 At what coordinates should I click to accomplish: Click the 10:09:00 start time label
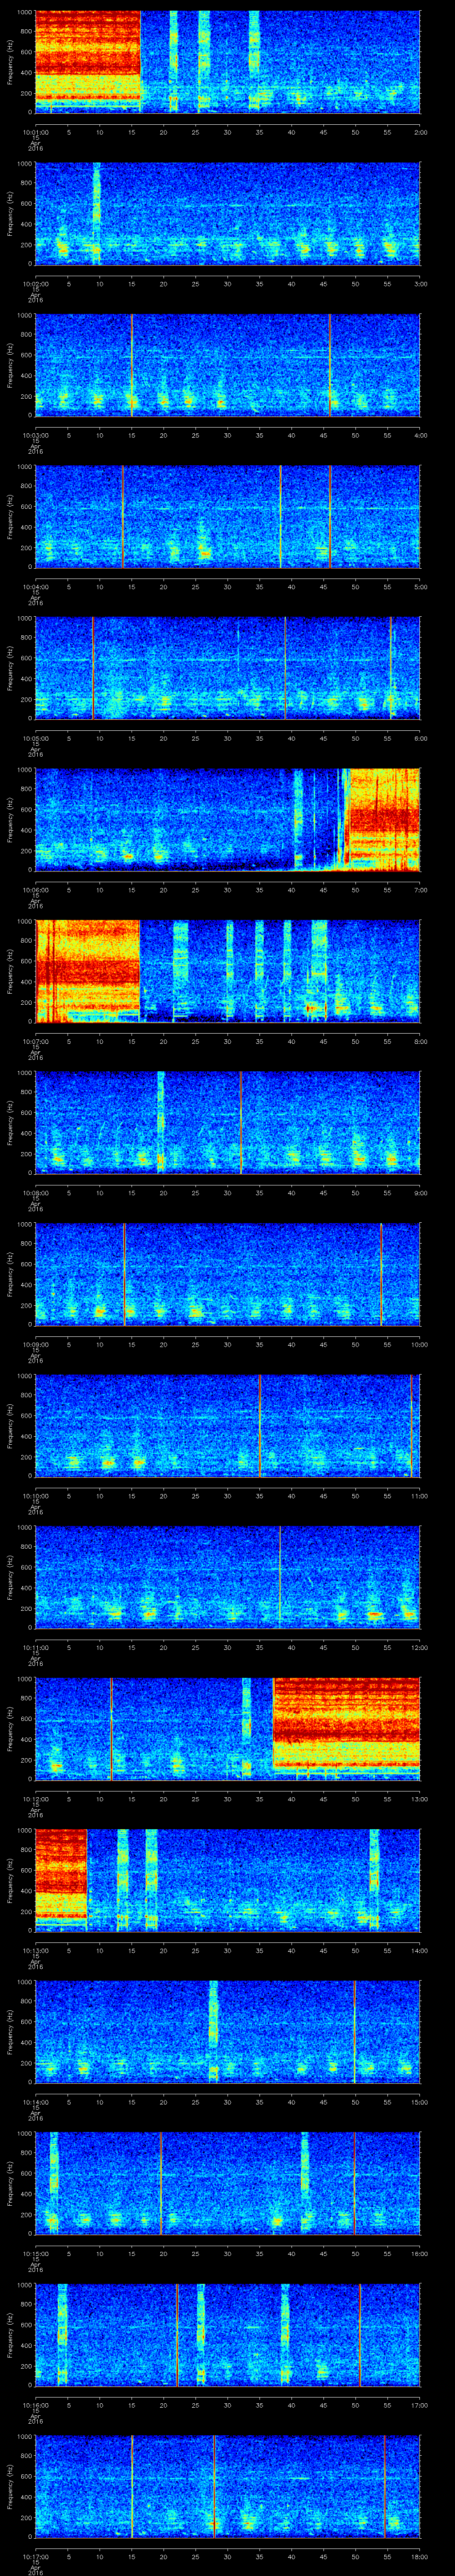click(35, 1345)
